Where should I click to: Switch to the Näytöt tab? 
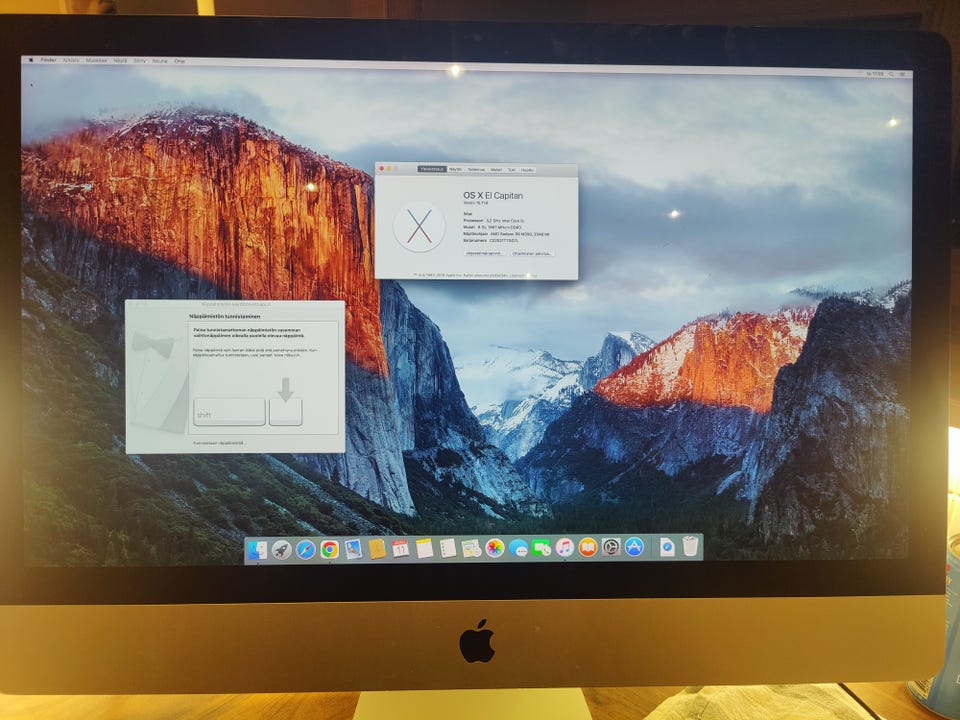pos(455,170)
